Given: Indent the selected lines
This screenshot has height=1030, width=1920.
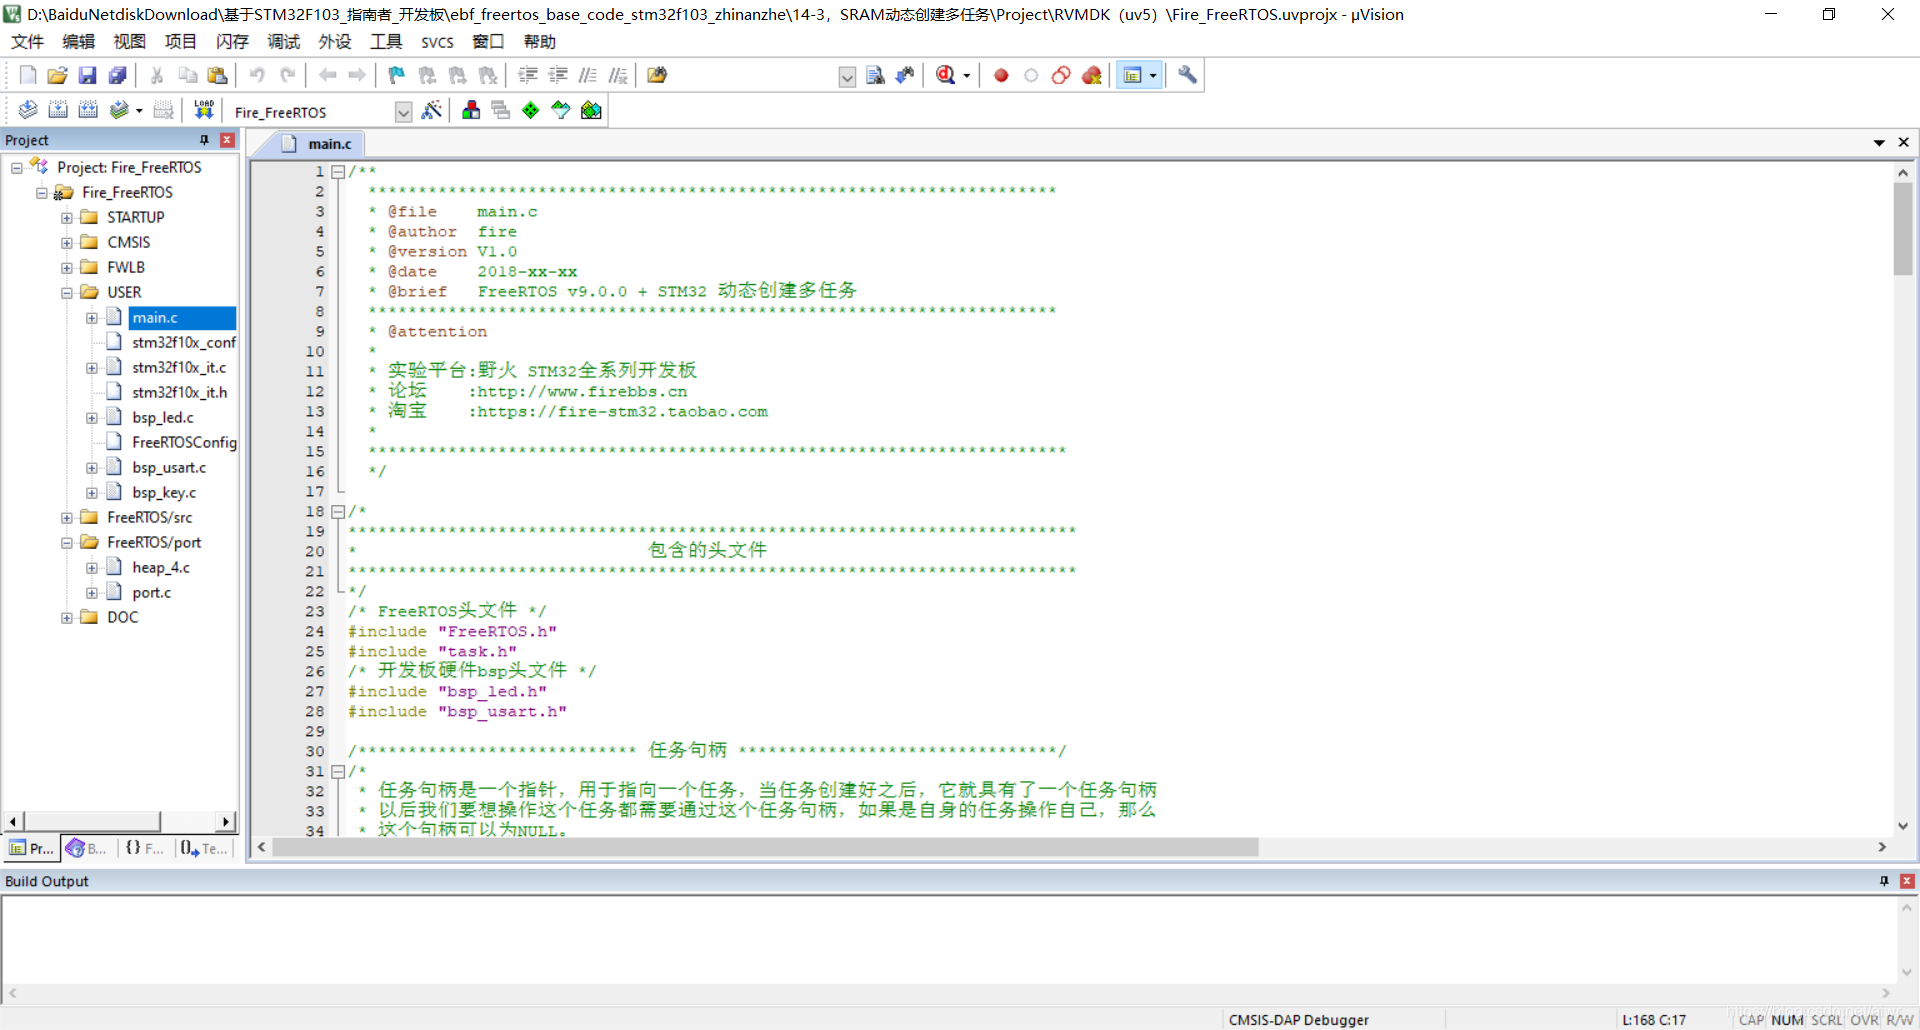Looking at the screenshot, I should (x=528, y=75).
